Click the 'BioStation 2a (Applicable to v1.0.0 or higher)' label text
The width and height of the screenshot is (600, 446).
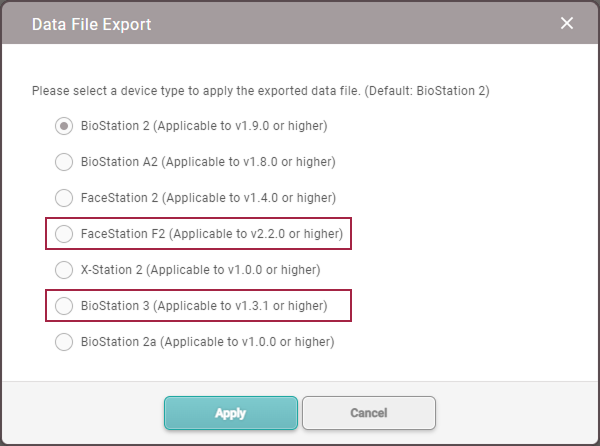coord(207,342)
